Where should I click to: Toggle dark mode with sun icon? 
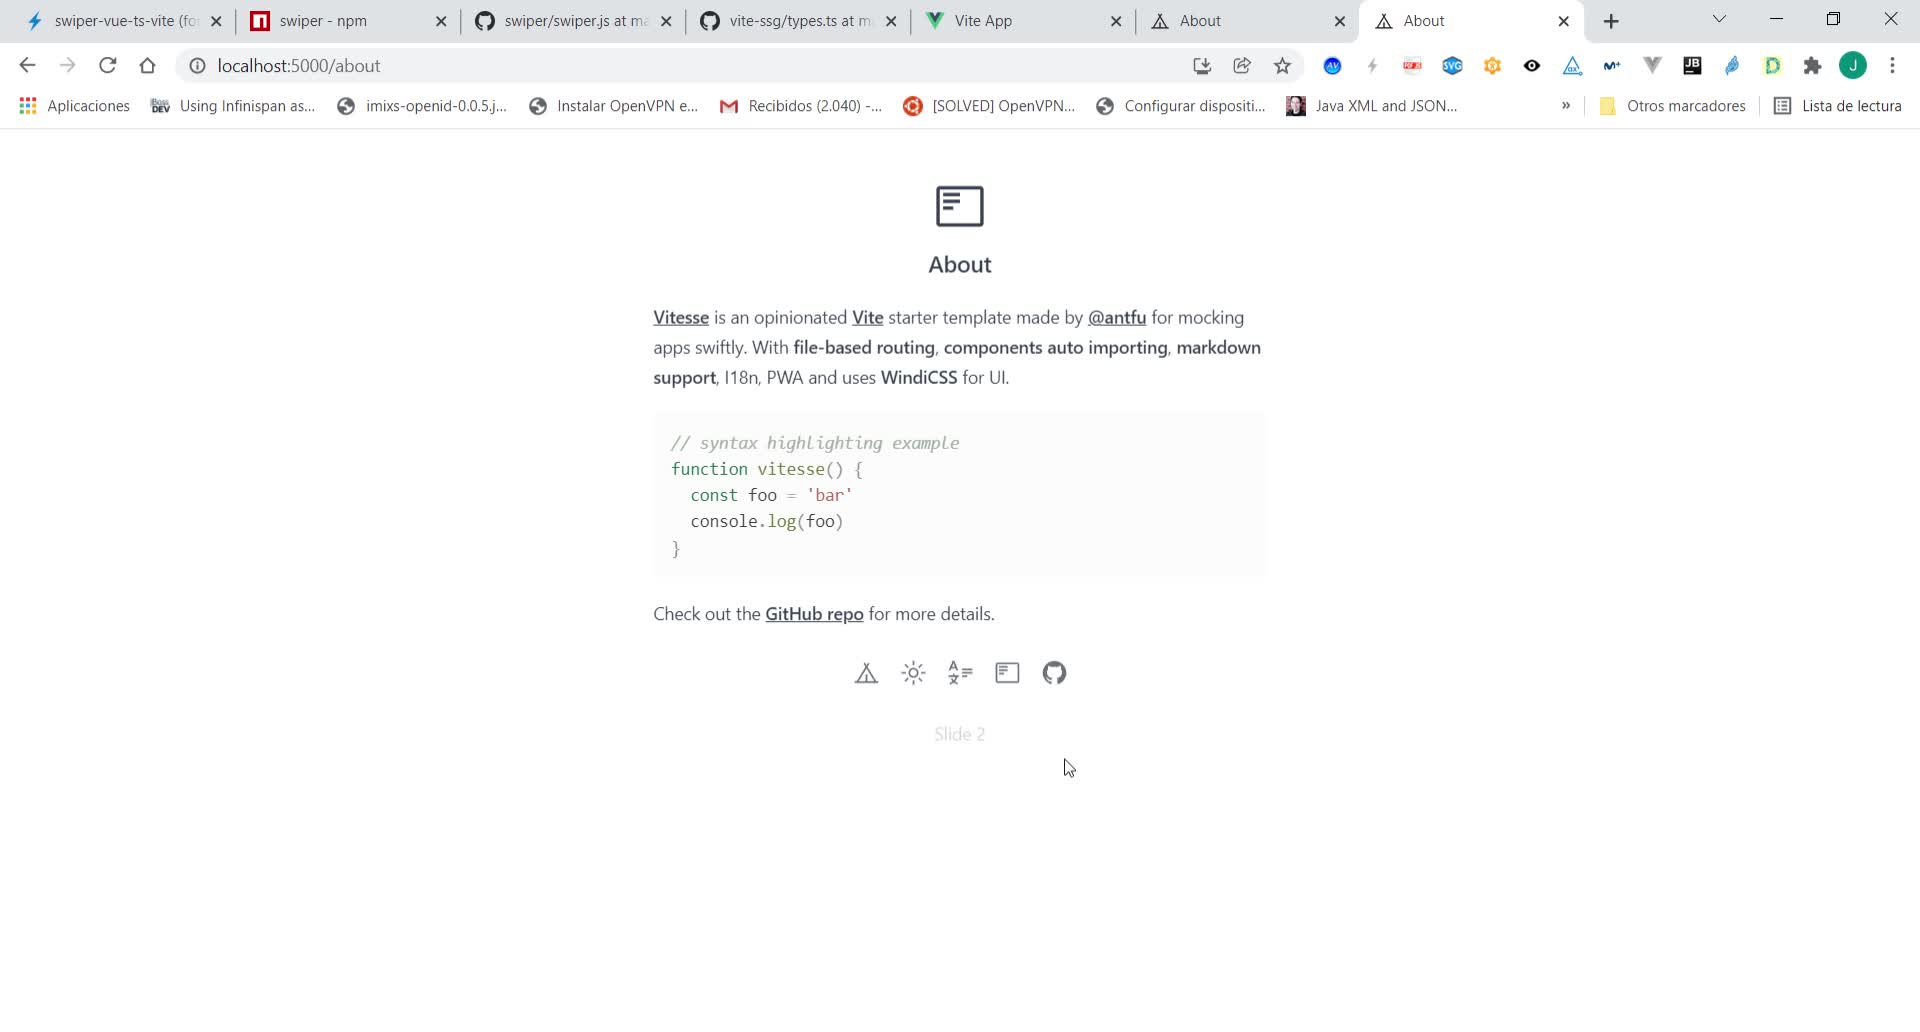click(x=913, y=673)
